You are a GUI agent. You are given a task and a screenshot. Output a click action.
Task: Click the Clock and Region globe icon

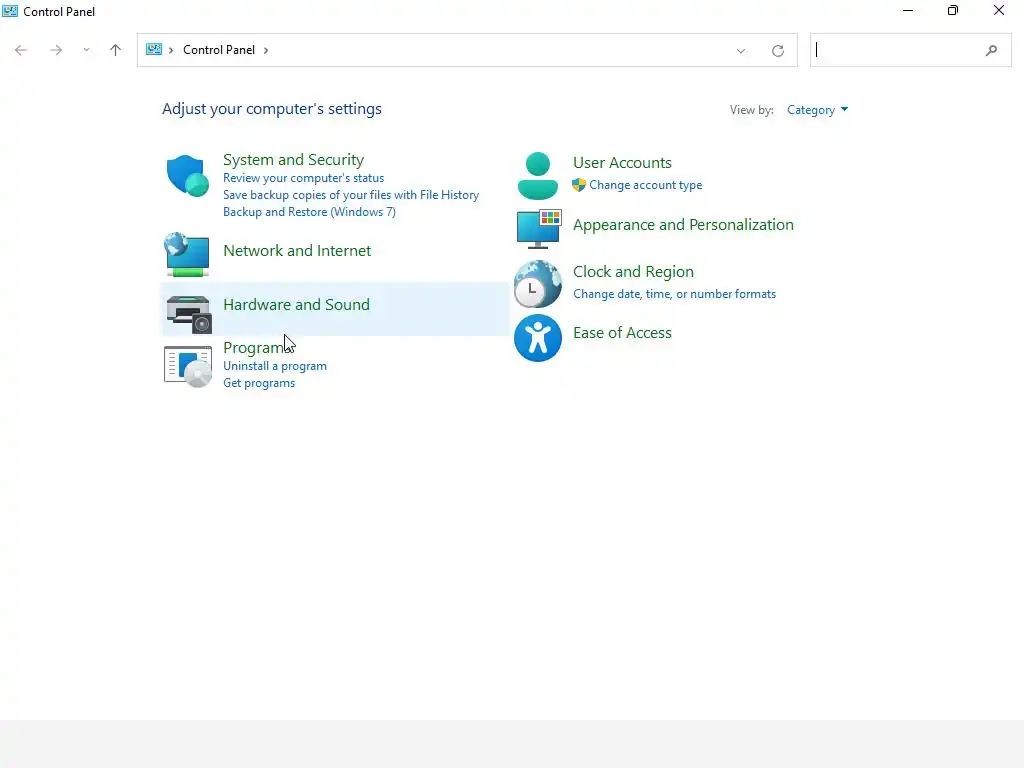tap(537, 284)
